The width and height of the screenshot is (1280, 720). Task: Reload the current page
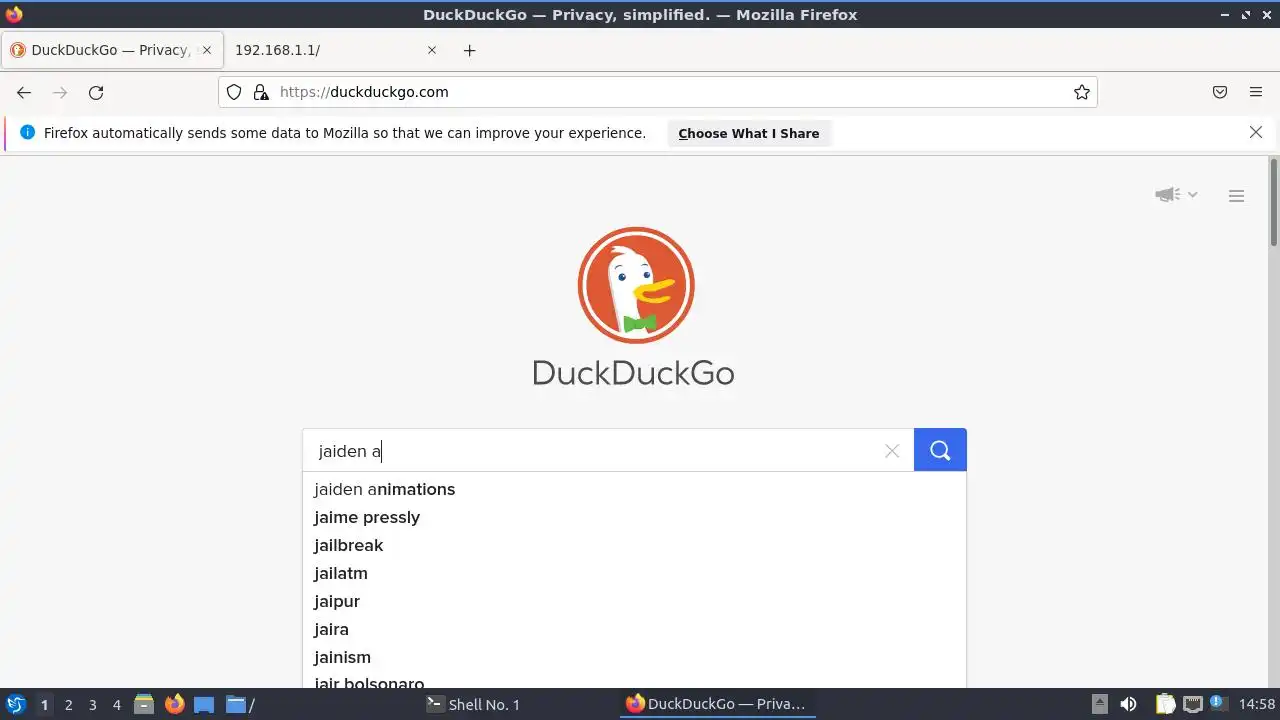(96, 92)
